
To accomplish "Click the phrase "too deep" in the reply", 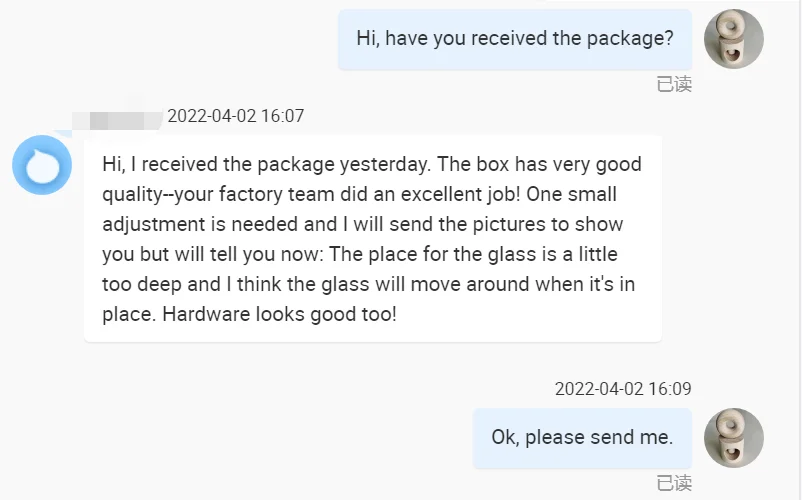I will click(140, 284).
